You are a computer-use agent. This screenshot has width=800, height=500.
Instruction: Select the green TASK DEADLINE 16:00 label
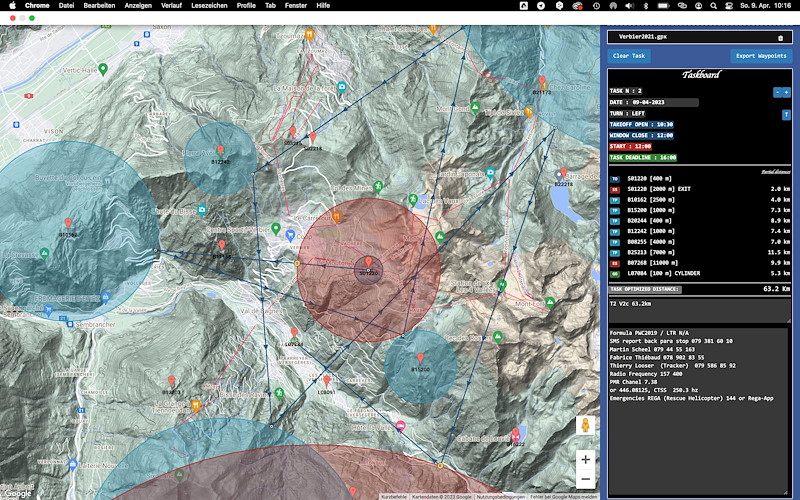tap(643, 158)
